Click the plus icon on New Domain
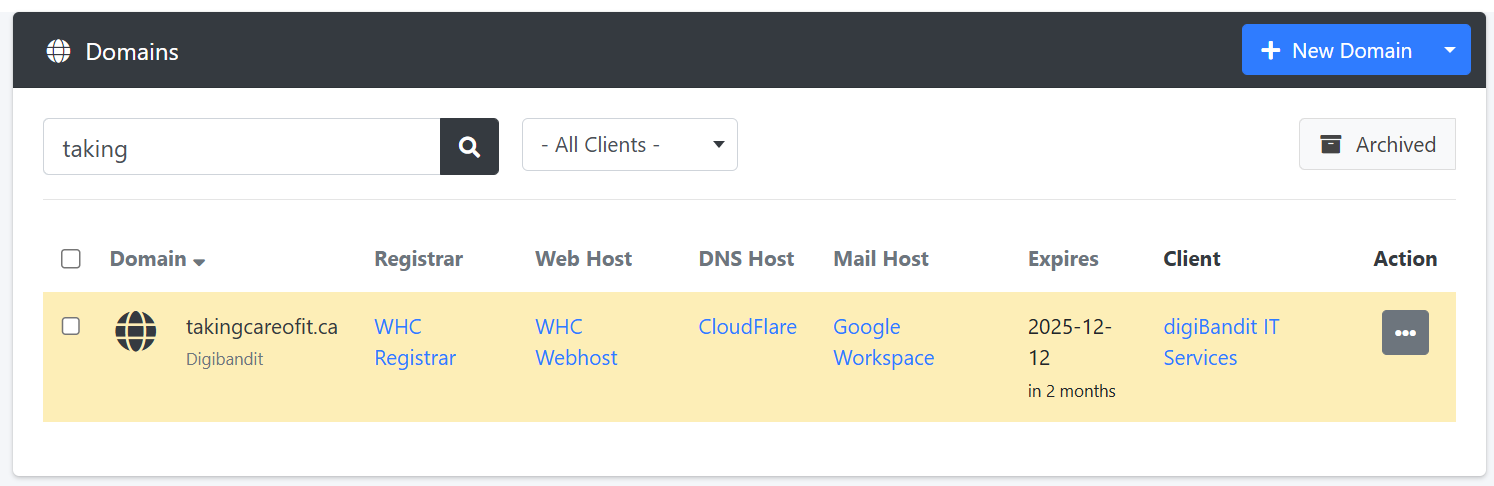Screen dimensions: 1494x486 tap(1270, 50)
